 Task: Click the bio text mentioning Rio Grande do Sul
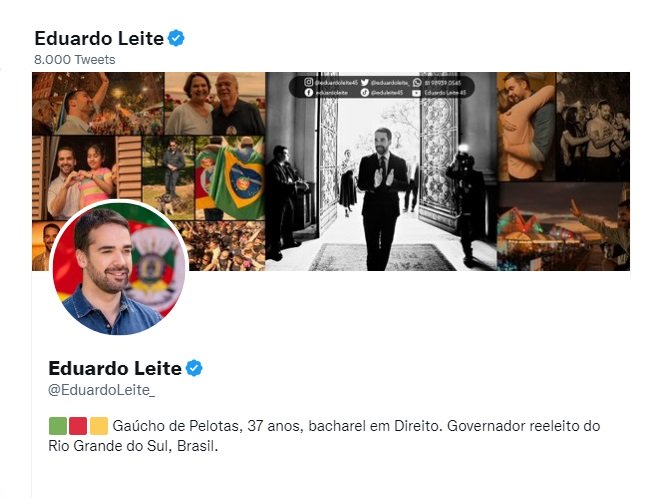coord(324,436)
